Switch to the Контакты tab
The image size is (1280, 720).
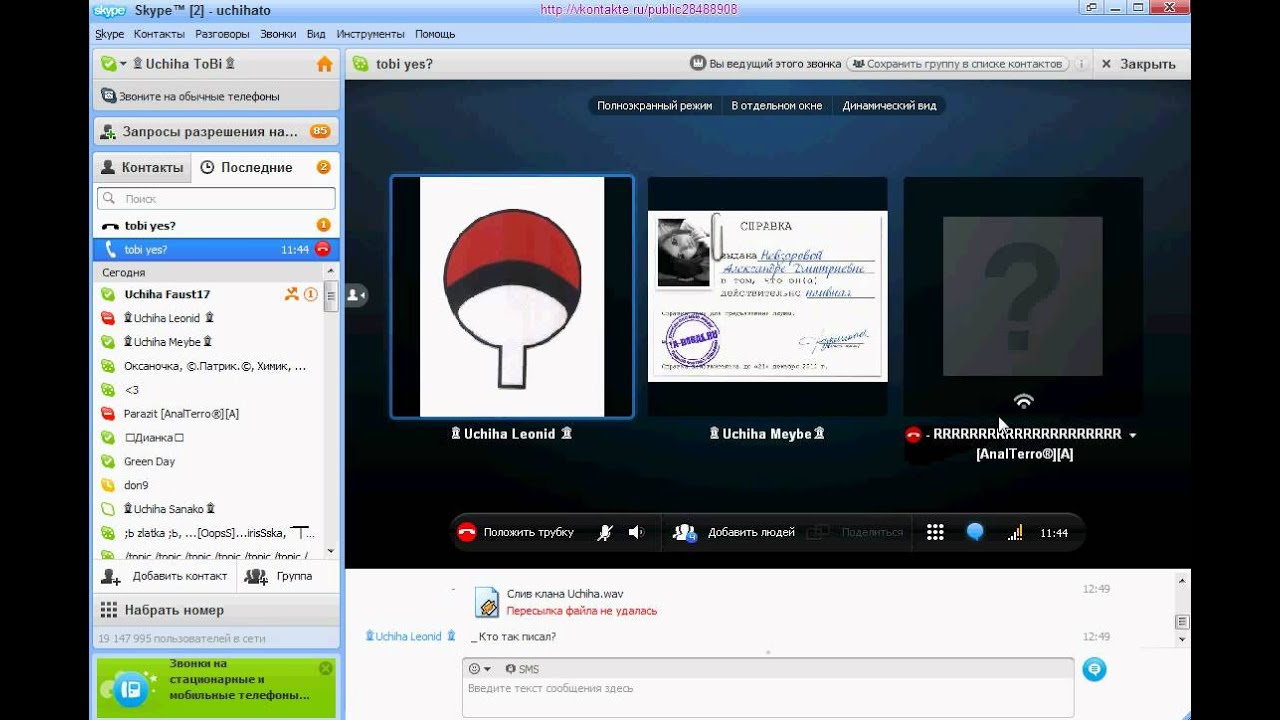pos(142,167)
